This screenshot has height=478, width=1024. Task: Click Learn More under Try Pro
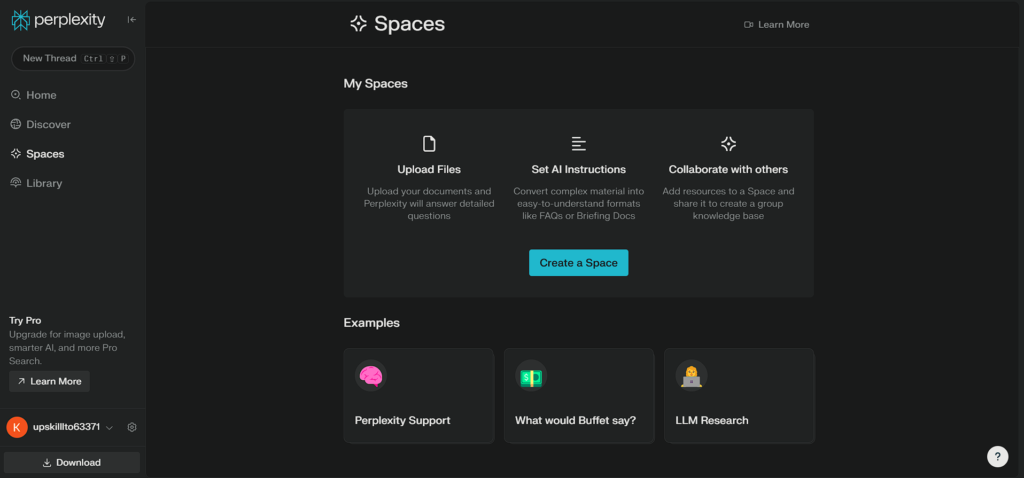[50, 381]
